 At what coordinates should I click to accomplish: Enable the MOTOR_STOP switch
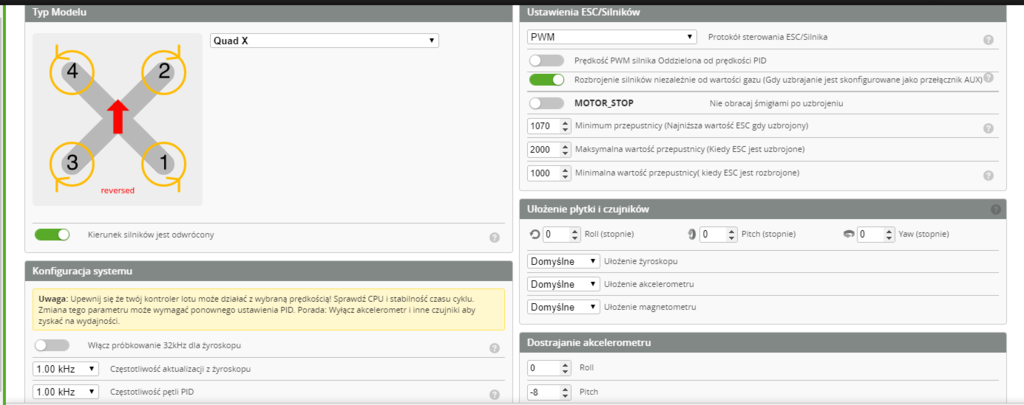[546, 103]
